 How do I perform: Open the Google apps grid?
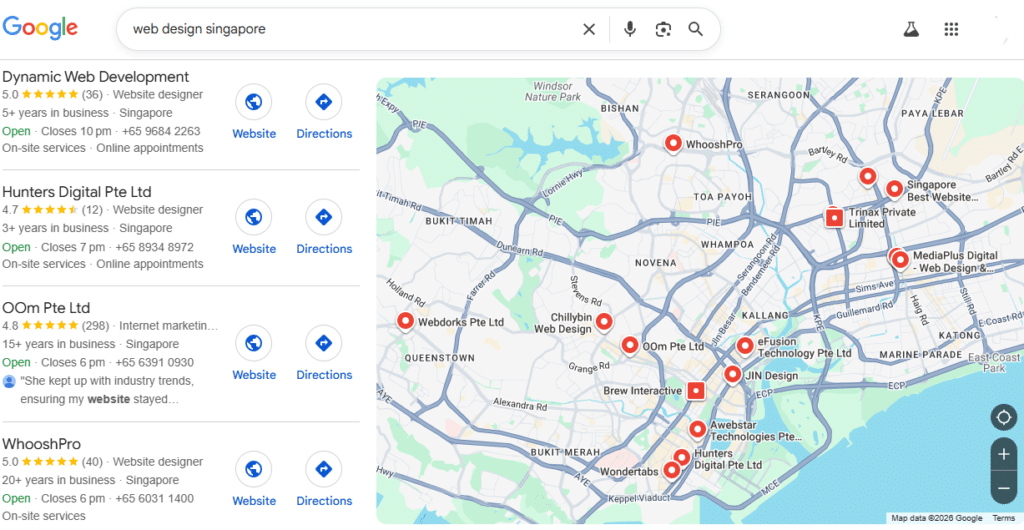click(952, 29)
